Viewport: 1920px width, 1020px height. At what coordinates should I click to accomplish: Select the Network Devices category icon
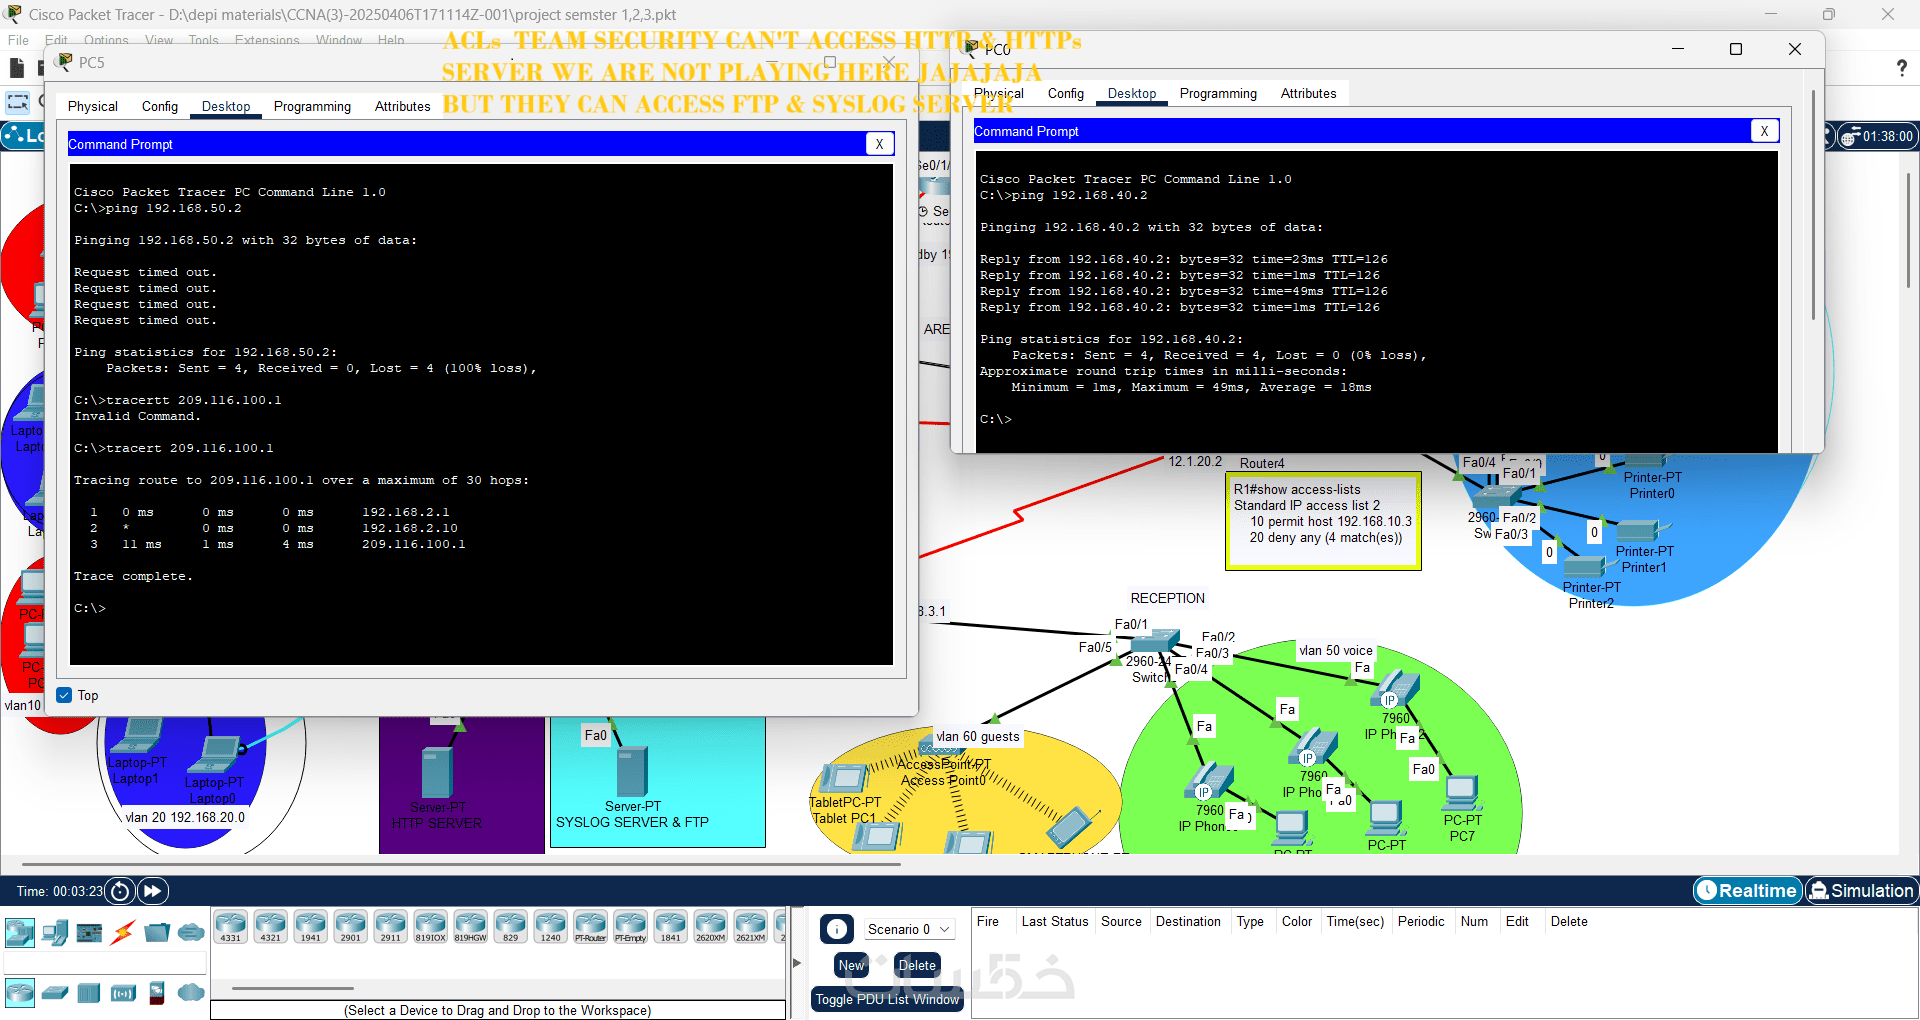pos(19,933)
